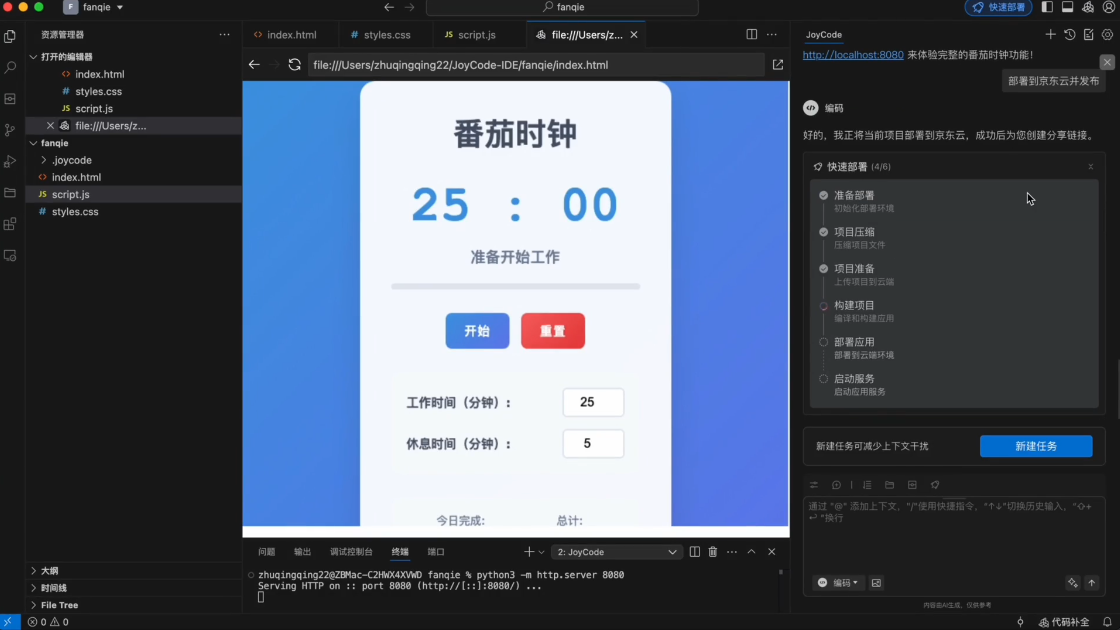Start a new JoyCode chat with plus icon

[x=1050, y=34]
